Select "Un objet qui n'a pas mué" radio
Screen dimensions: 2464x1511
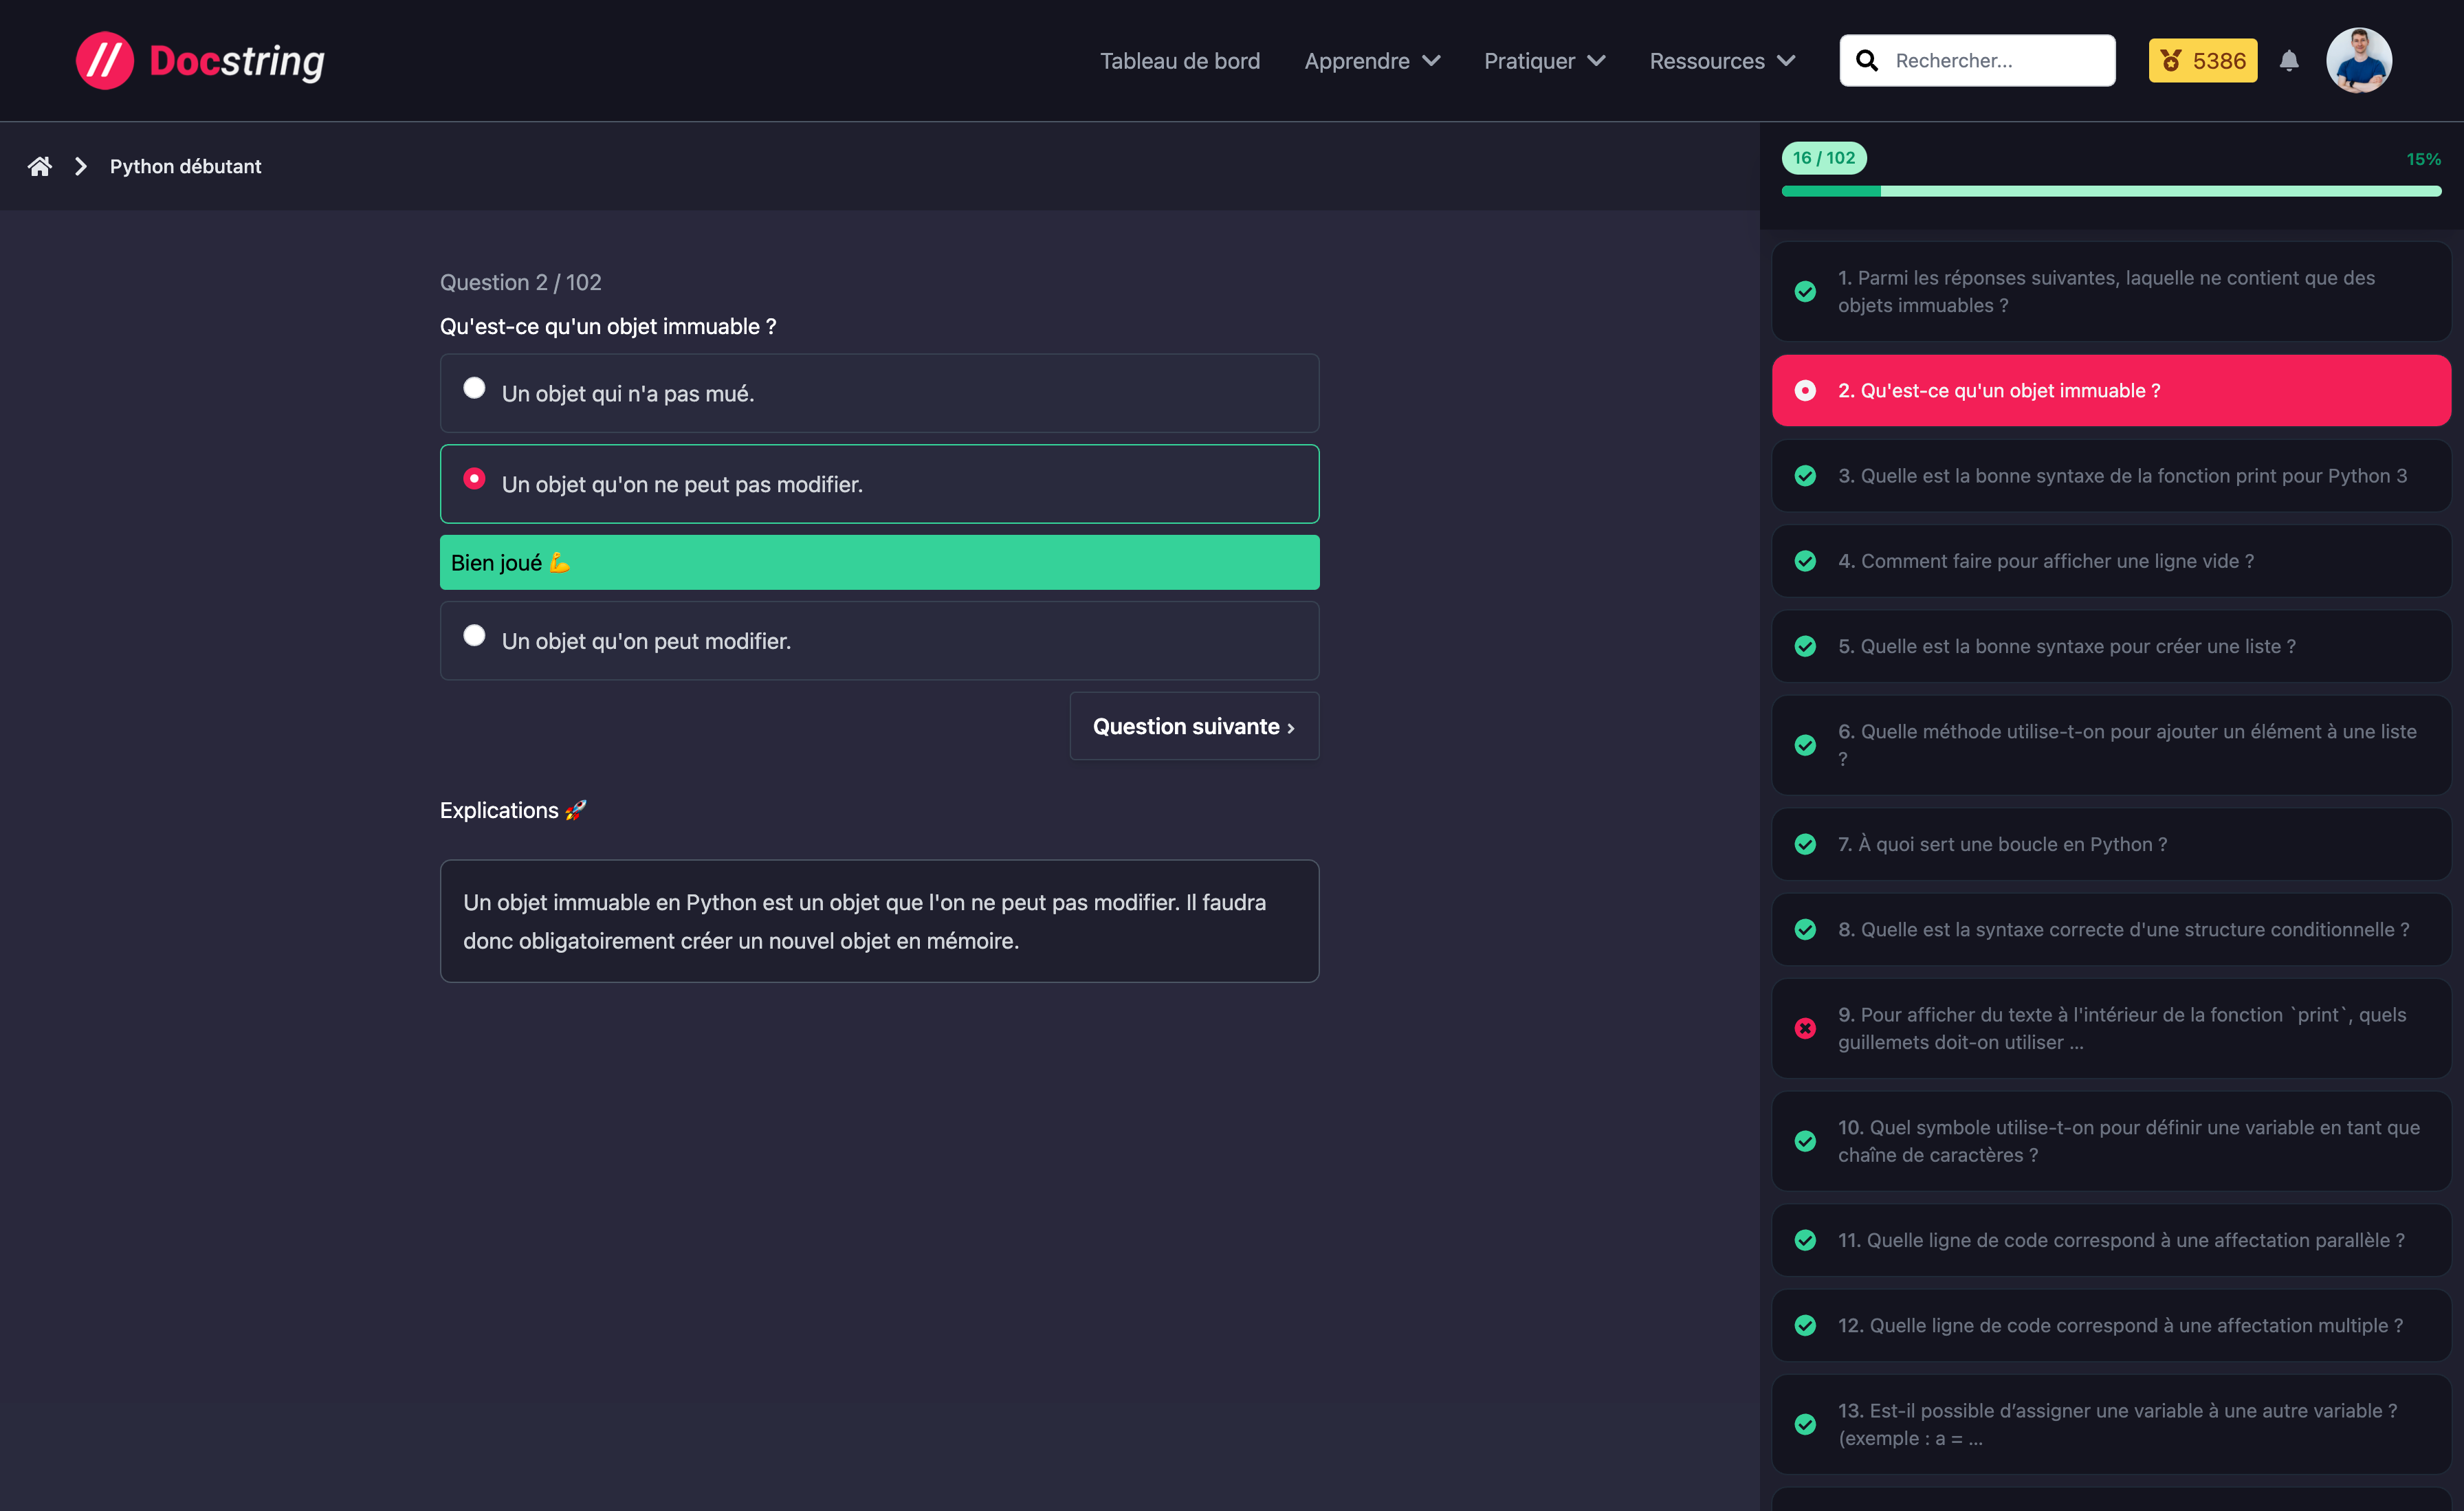coord(474,388)
